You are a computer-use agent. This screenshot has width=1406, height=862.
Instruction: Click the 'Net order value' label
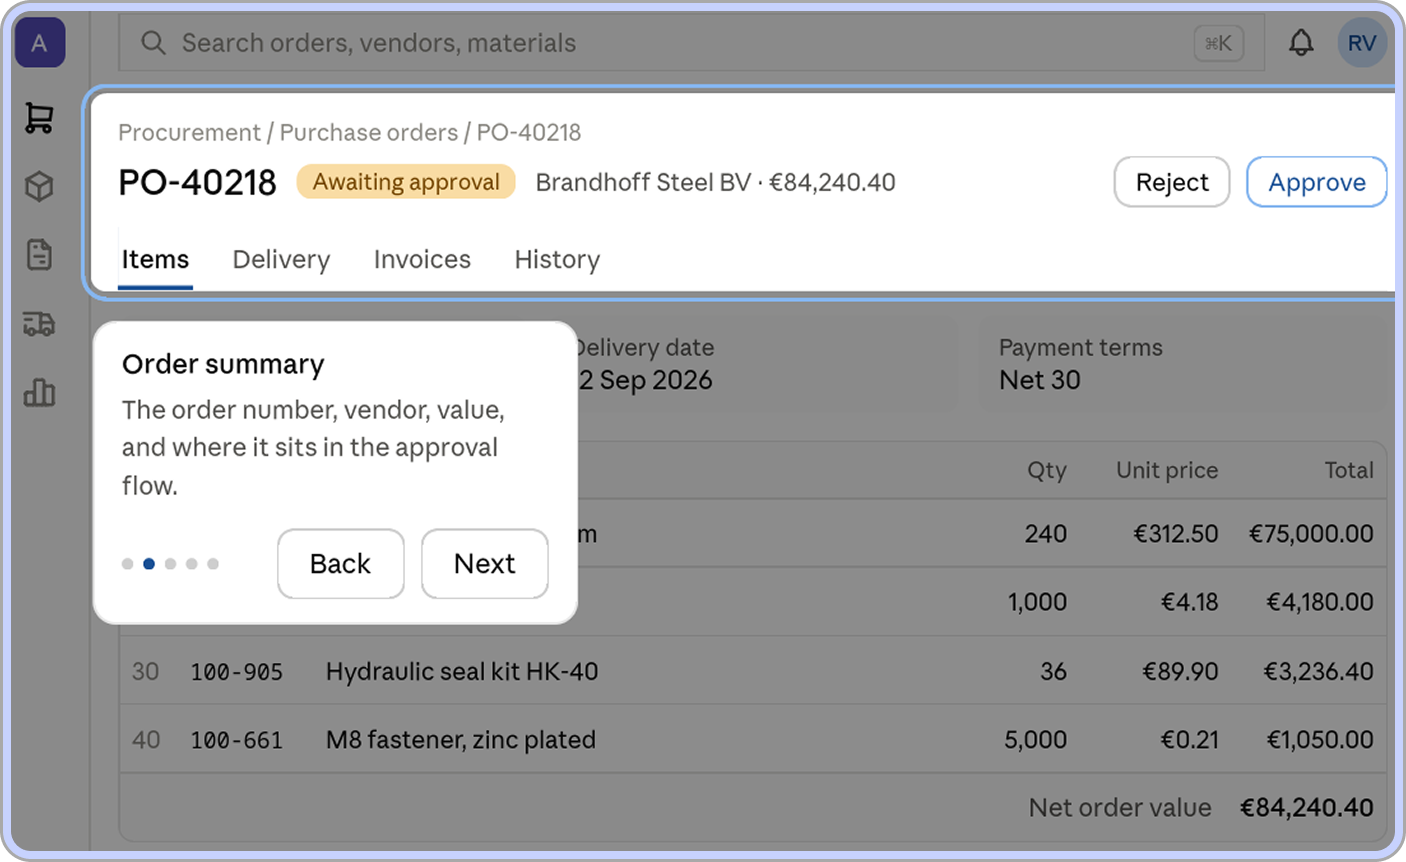[x=1120, y=807]
